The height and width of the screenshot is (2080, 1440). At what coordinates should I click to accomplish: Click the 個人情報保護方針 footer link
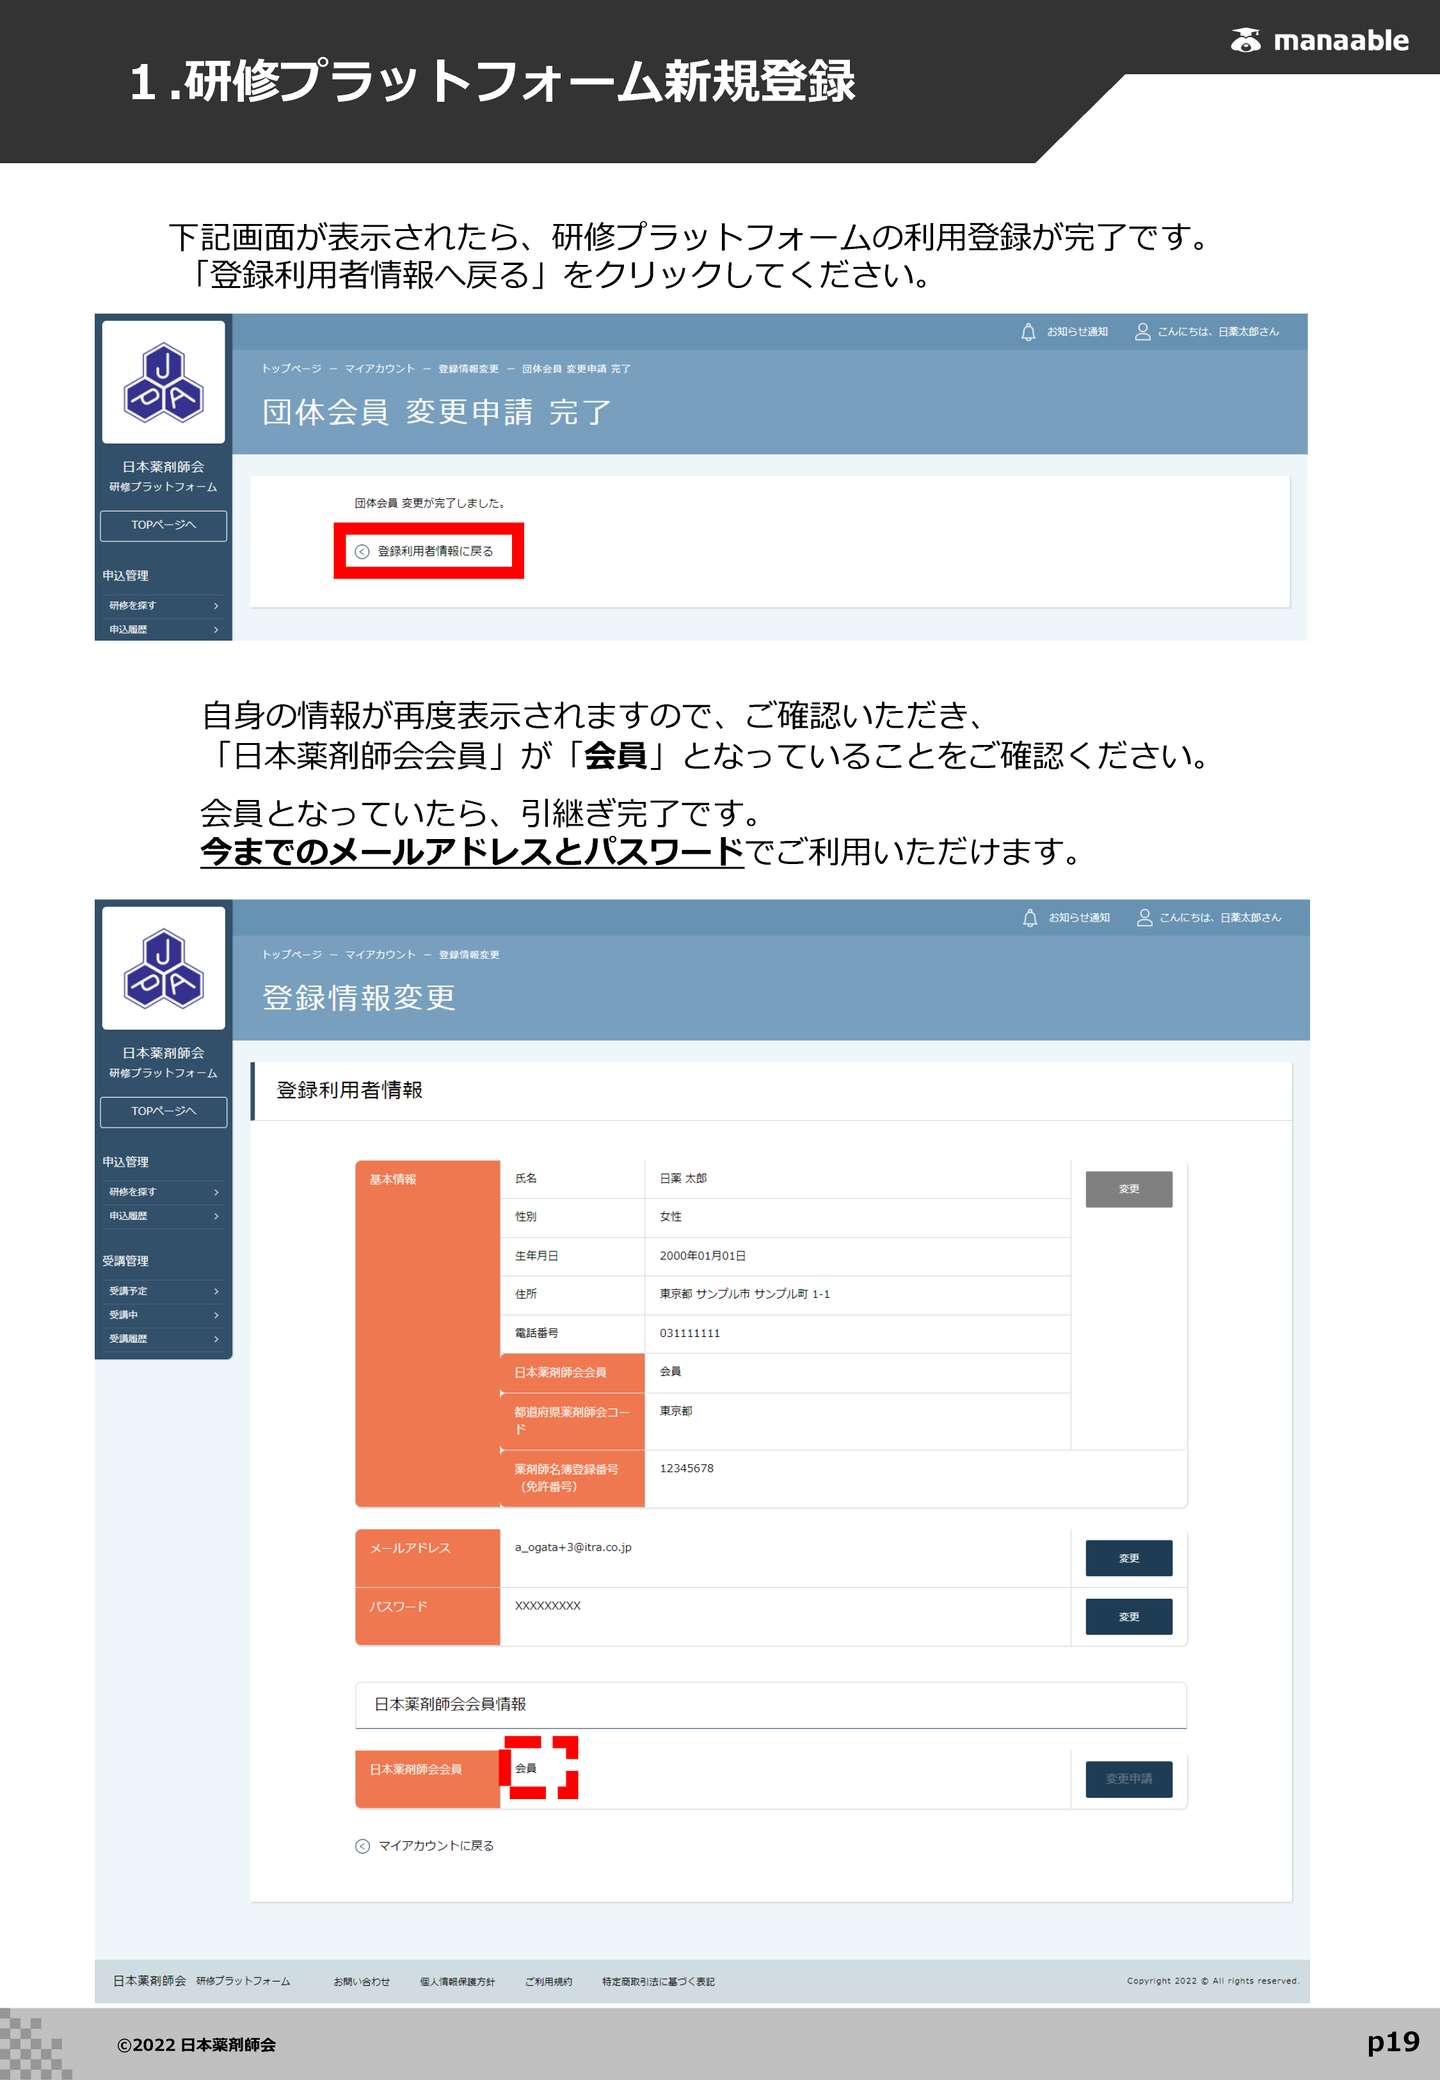pos(457,1982)
